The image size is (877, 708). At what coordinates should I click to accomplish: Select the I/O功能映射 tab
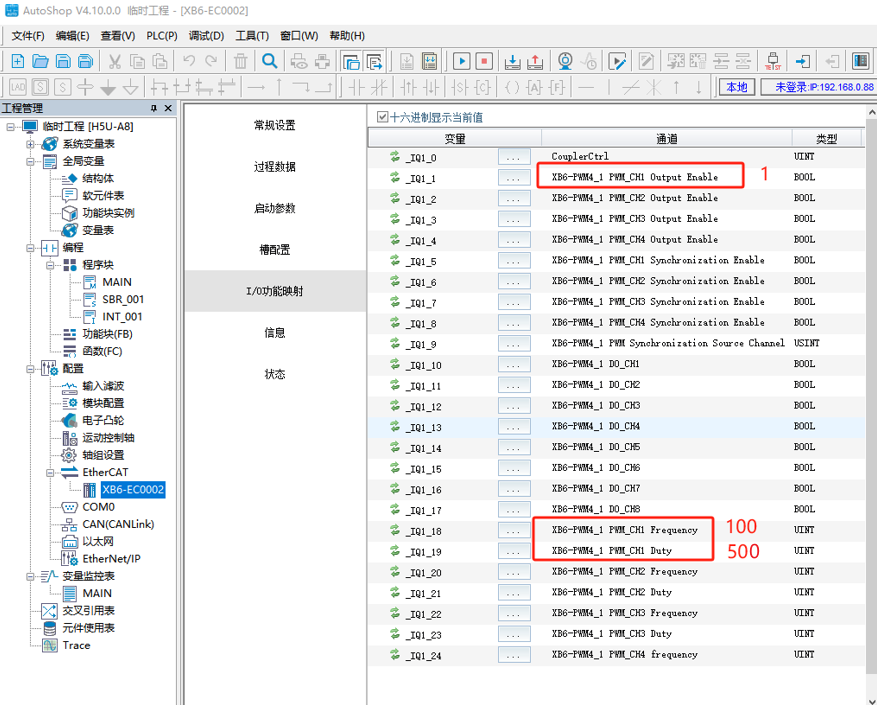pyautogui.click(x=275, y=291)
